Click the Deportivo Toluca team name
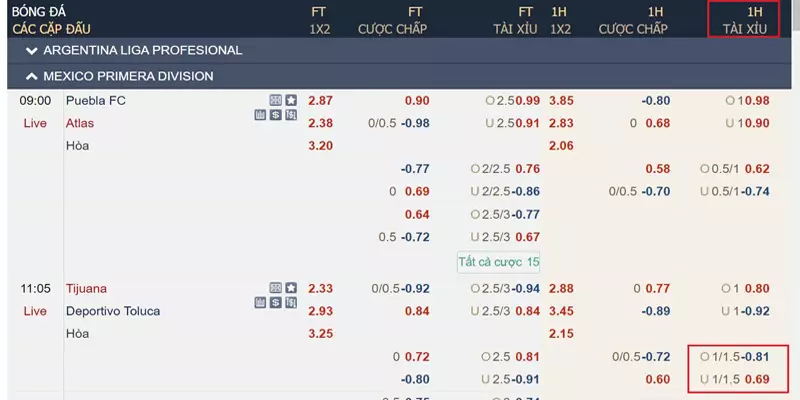This screenshot has height=400, width=800. coord(113,311)
